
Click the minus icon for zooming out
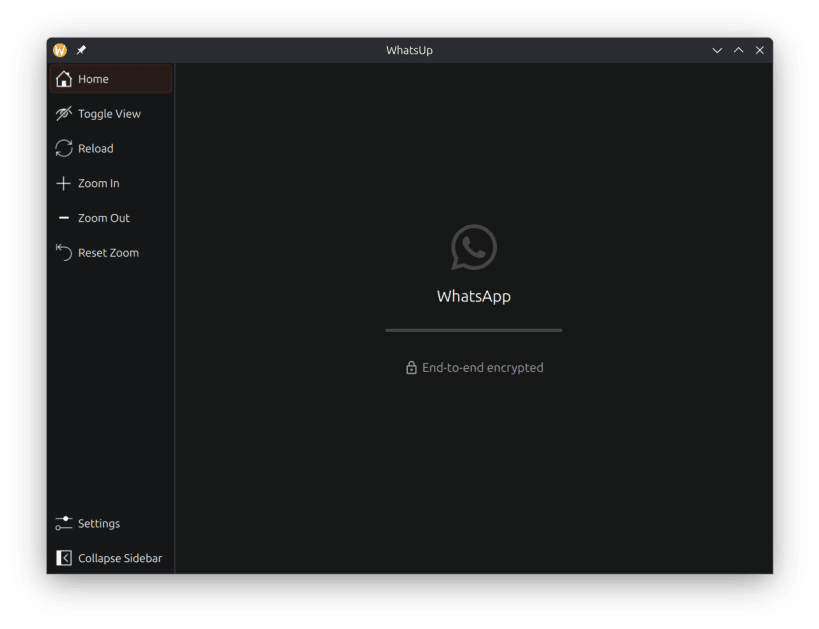pyautogui.click(x=64, y=218)
